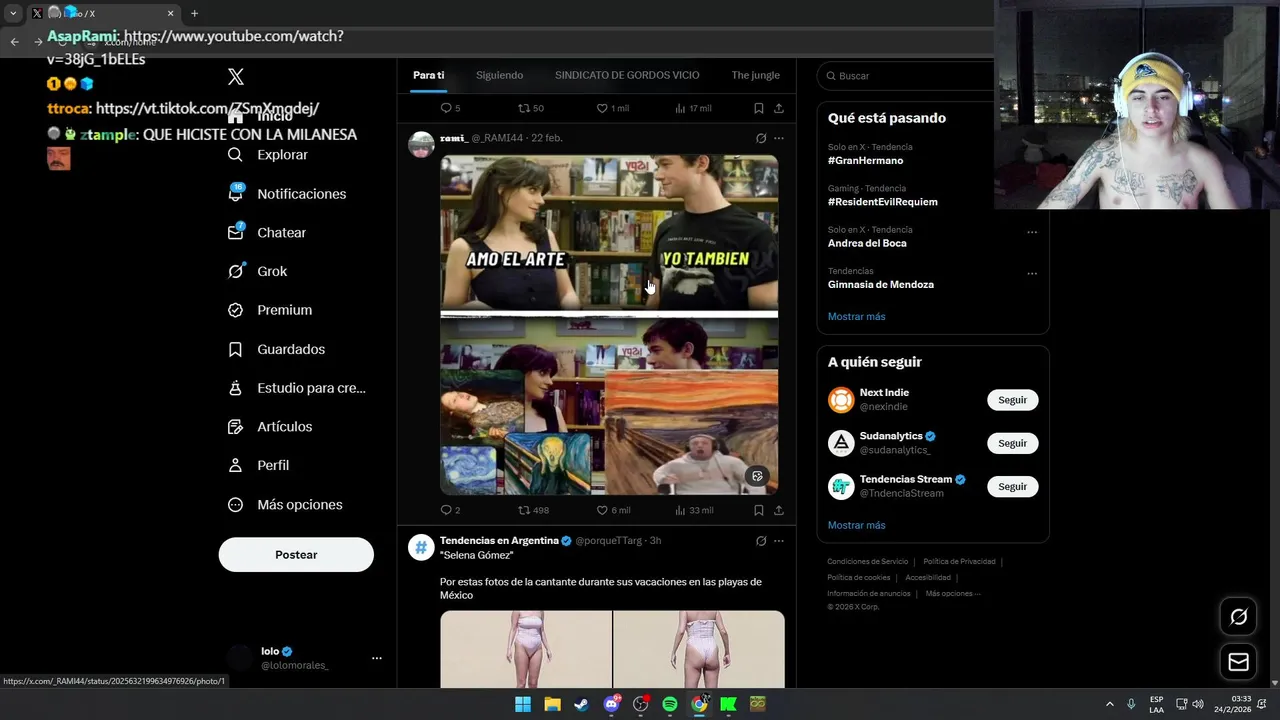Open Política de Privacidad link
1280x720 pixels.
959,562
